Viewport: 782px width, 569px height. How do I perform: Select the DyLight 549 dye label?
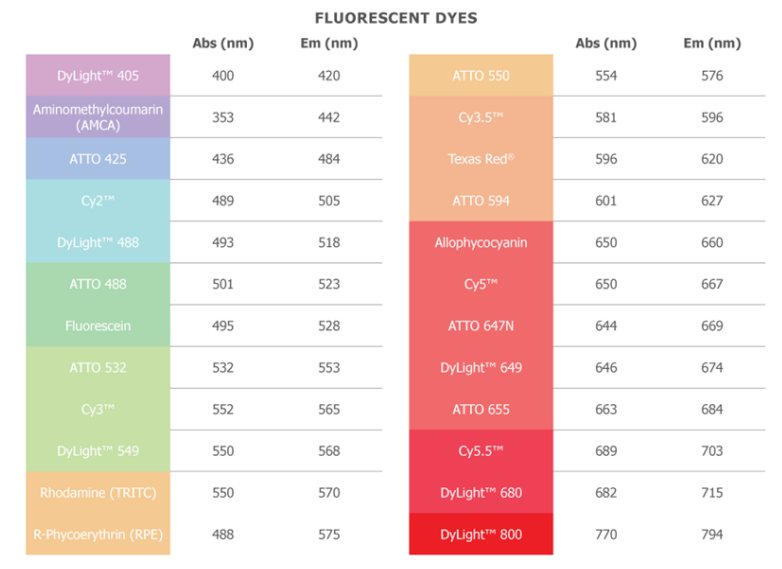click(x=98, y=451)
